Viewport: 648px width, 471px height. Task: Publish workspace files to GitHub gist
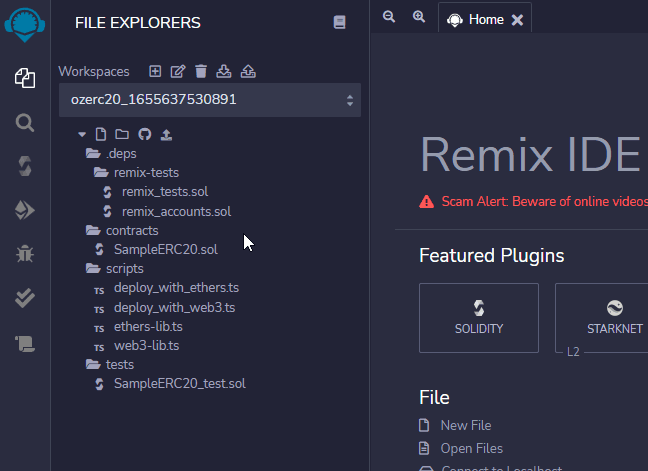[145, 134]
